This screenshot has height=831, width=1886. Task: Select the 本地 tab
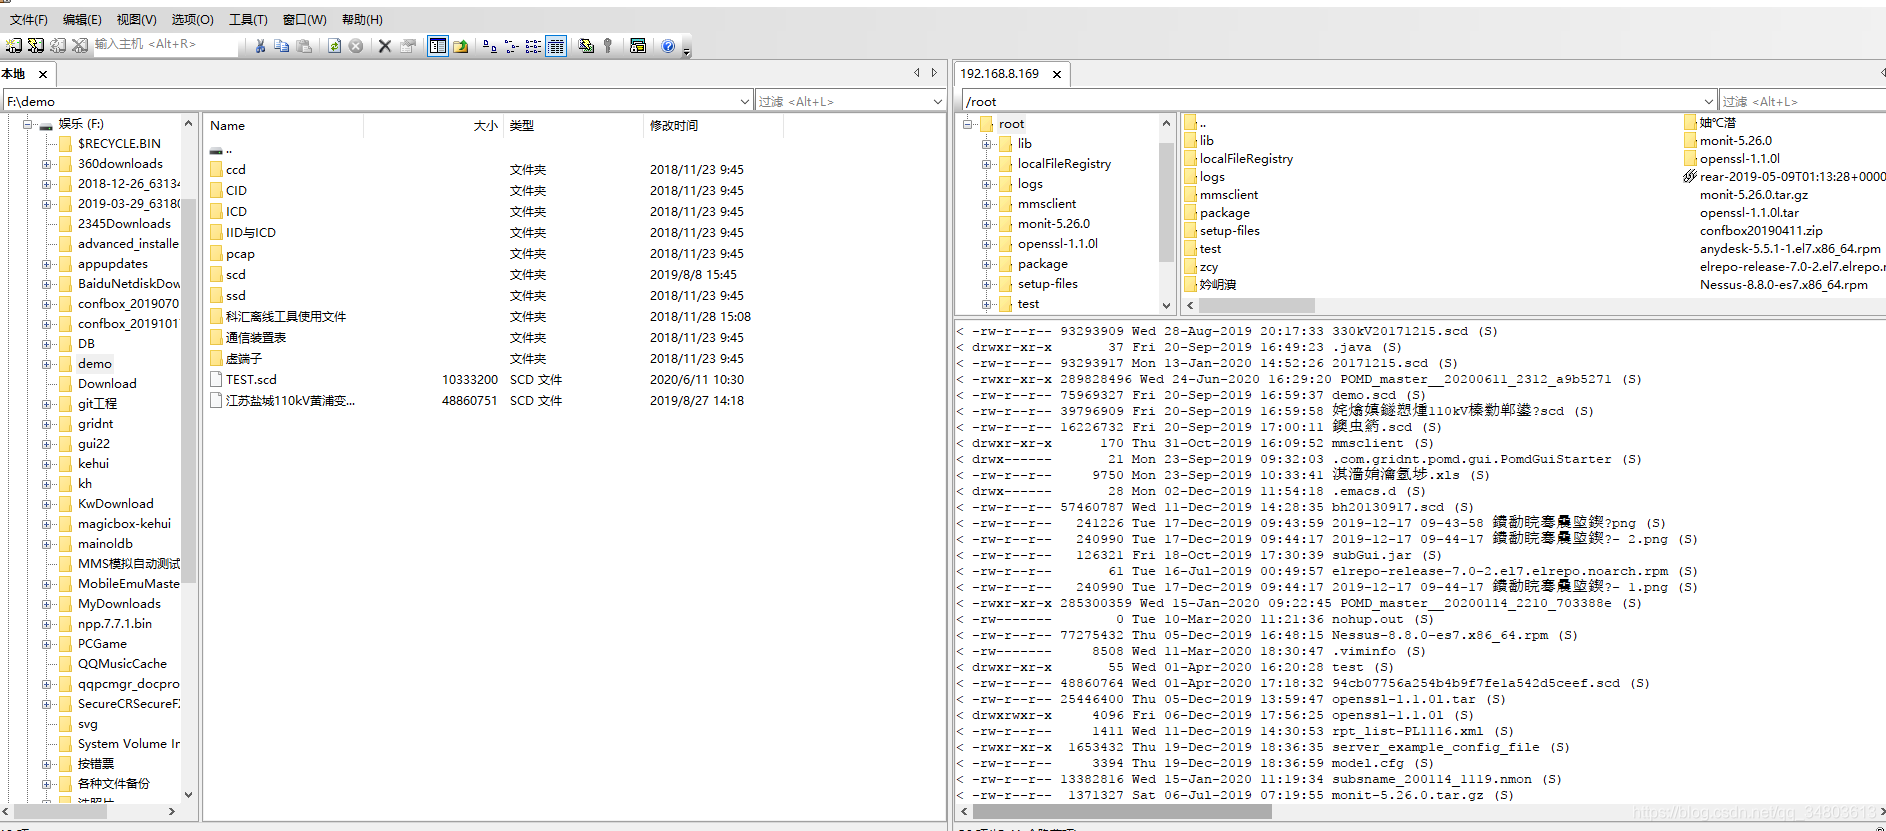(x=14, y=74)
